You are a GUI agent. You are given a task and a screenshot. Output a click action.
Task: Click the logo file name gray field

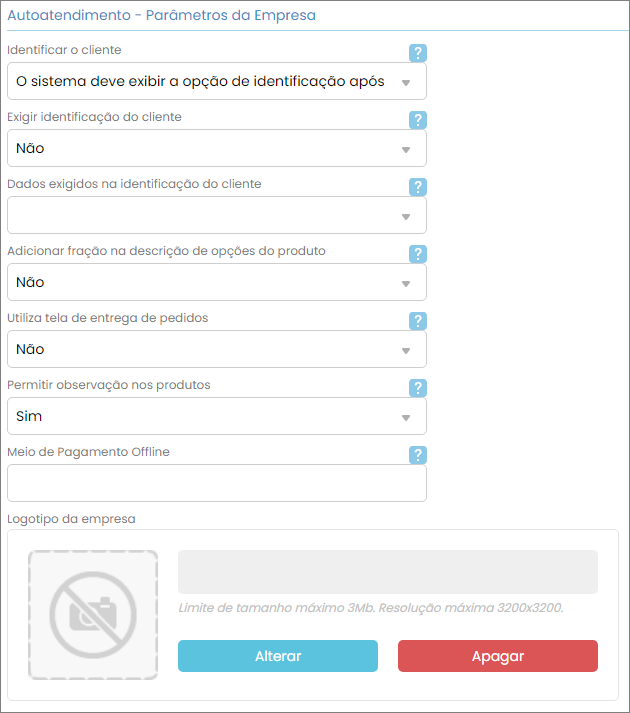[x=387, y=572]
